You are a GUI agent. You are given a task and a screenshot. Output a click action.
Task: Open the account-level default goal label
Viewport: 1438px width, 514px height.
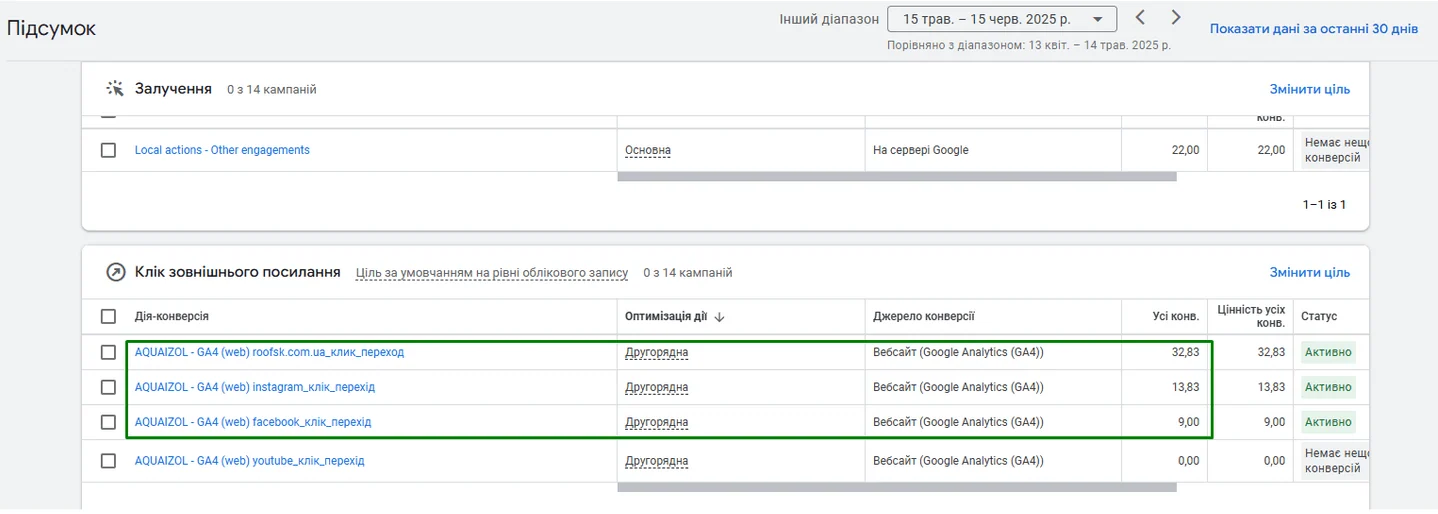click(x=492, y=272)
